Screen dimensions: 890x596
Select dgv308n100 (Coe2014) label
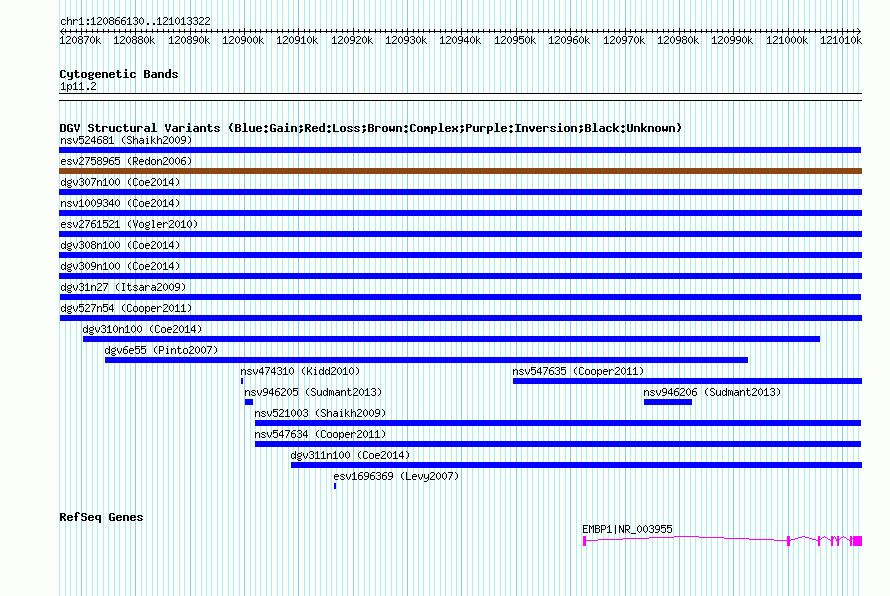120,245
